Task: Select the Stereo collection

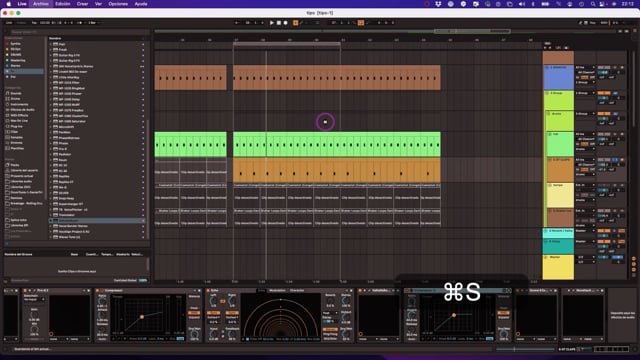Action: coord(16,66)
